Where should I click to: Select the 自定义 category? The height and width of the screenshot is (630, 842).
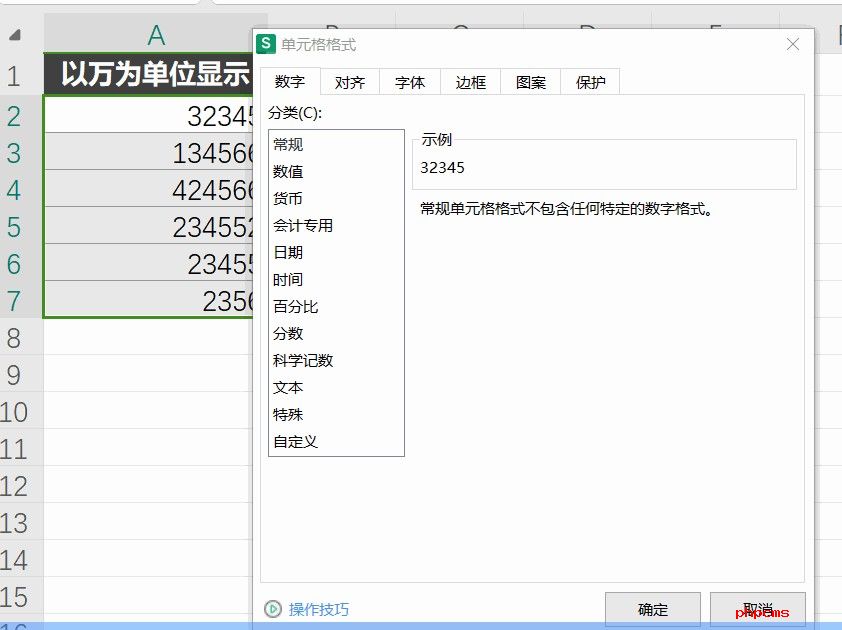(x=336, y=441)
